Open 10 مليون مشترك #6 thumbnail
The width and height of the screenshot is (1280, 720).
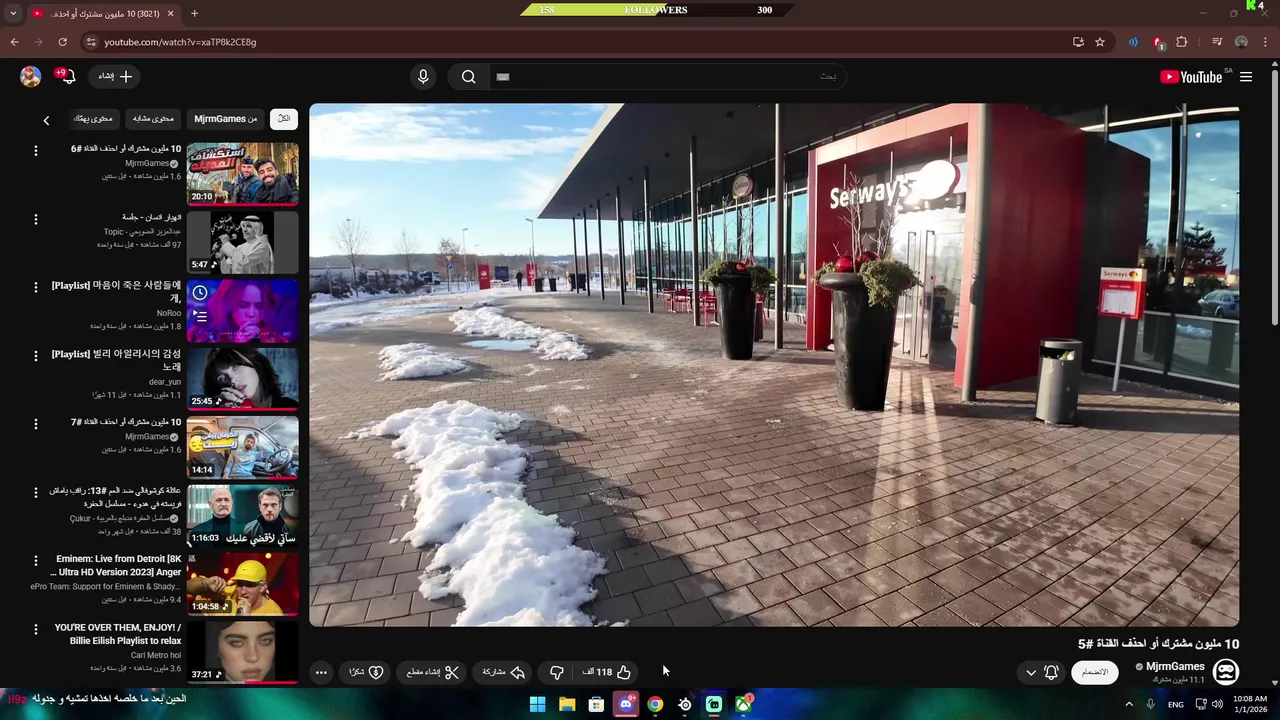click(242, 174)
